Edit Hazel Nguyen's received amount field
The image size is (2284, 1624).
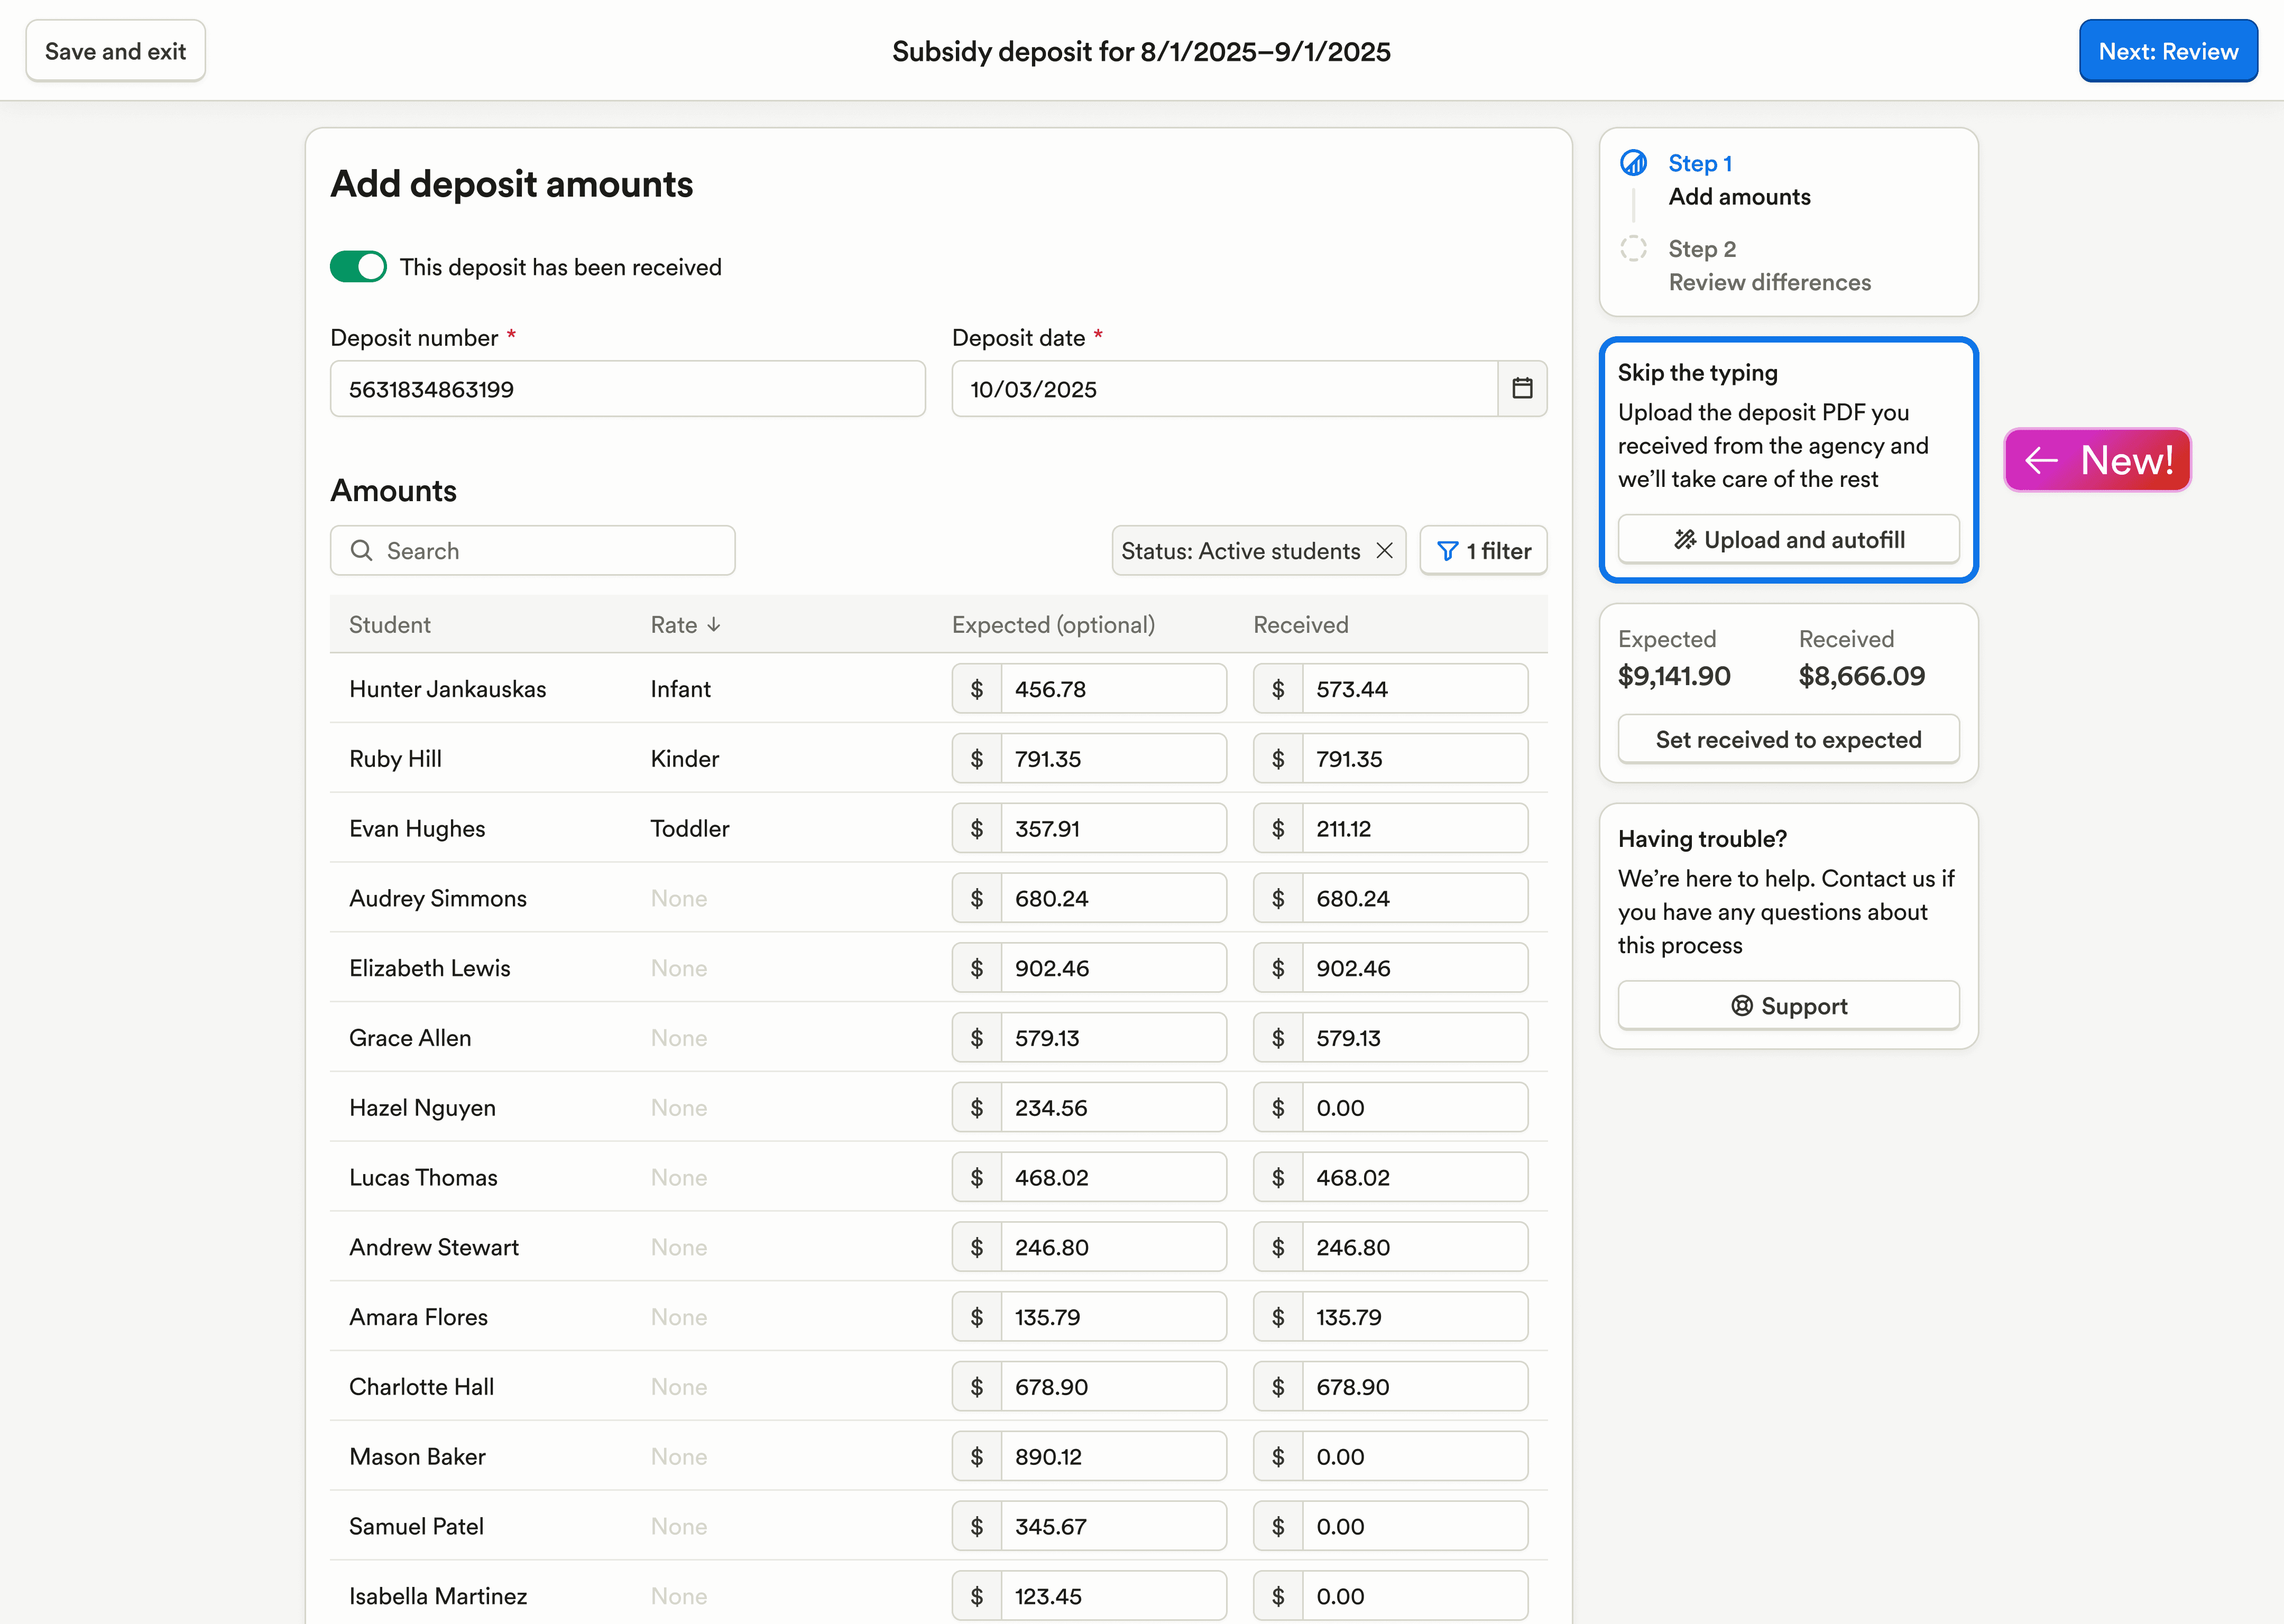coord(1413,1108)
